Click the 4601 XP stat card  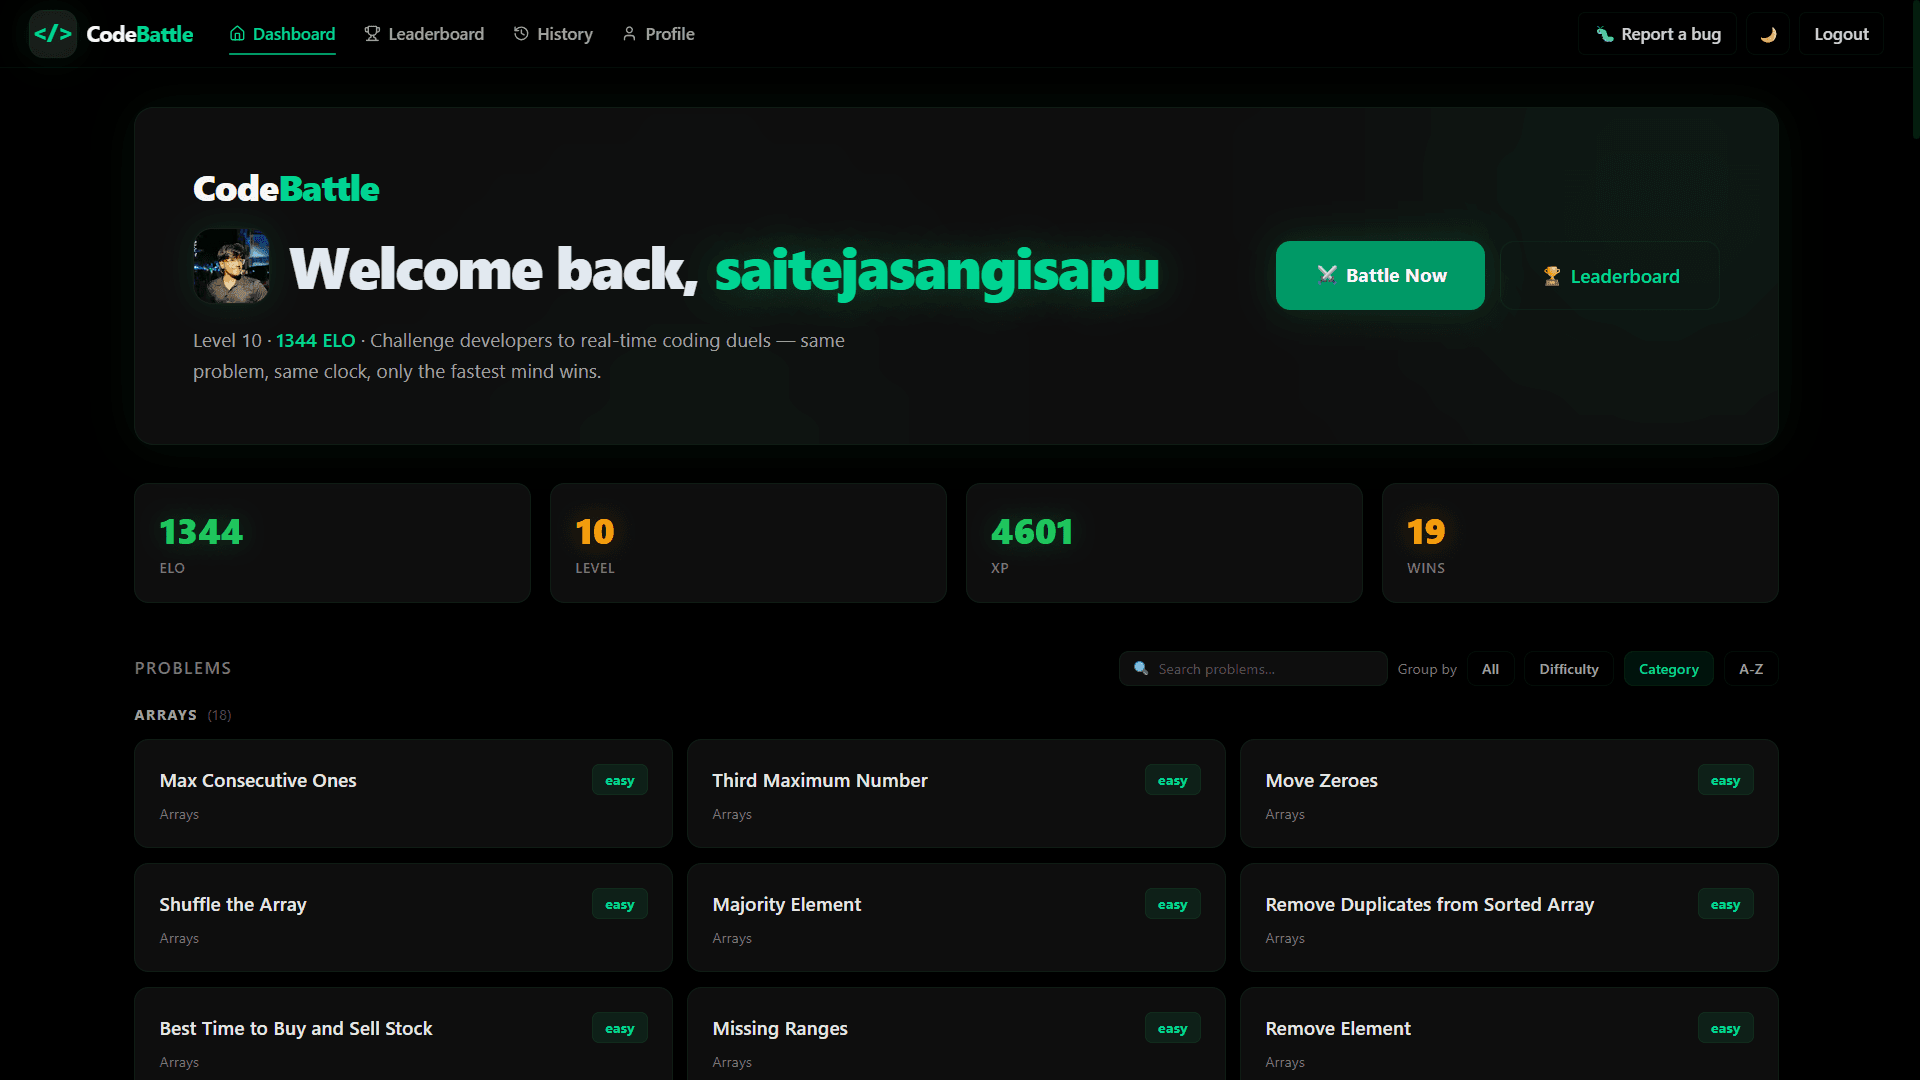click(x=1164, y=543)
